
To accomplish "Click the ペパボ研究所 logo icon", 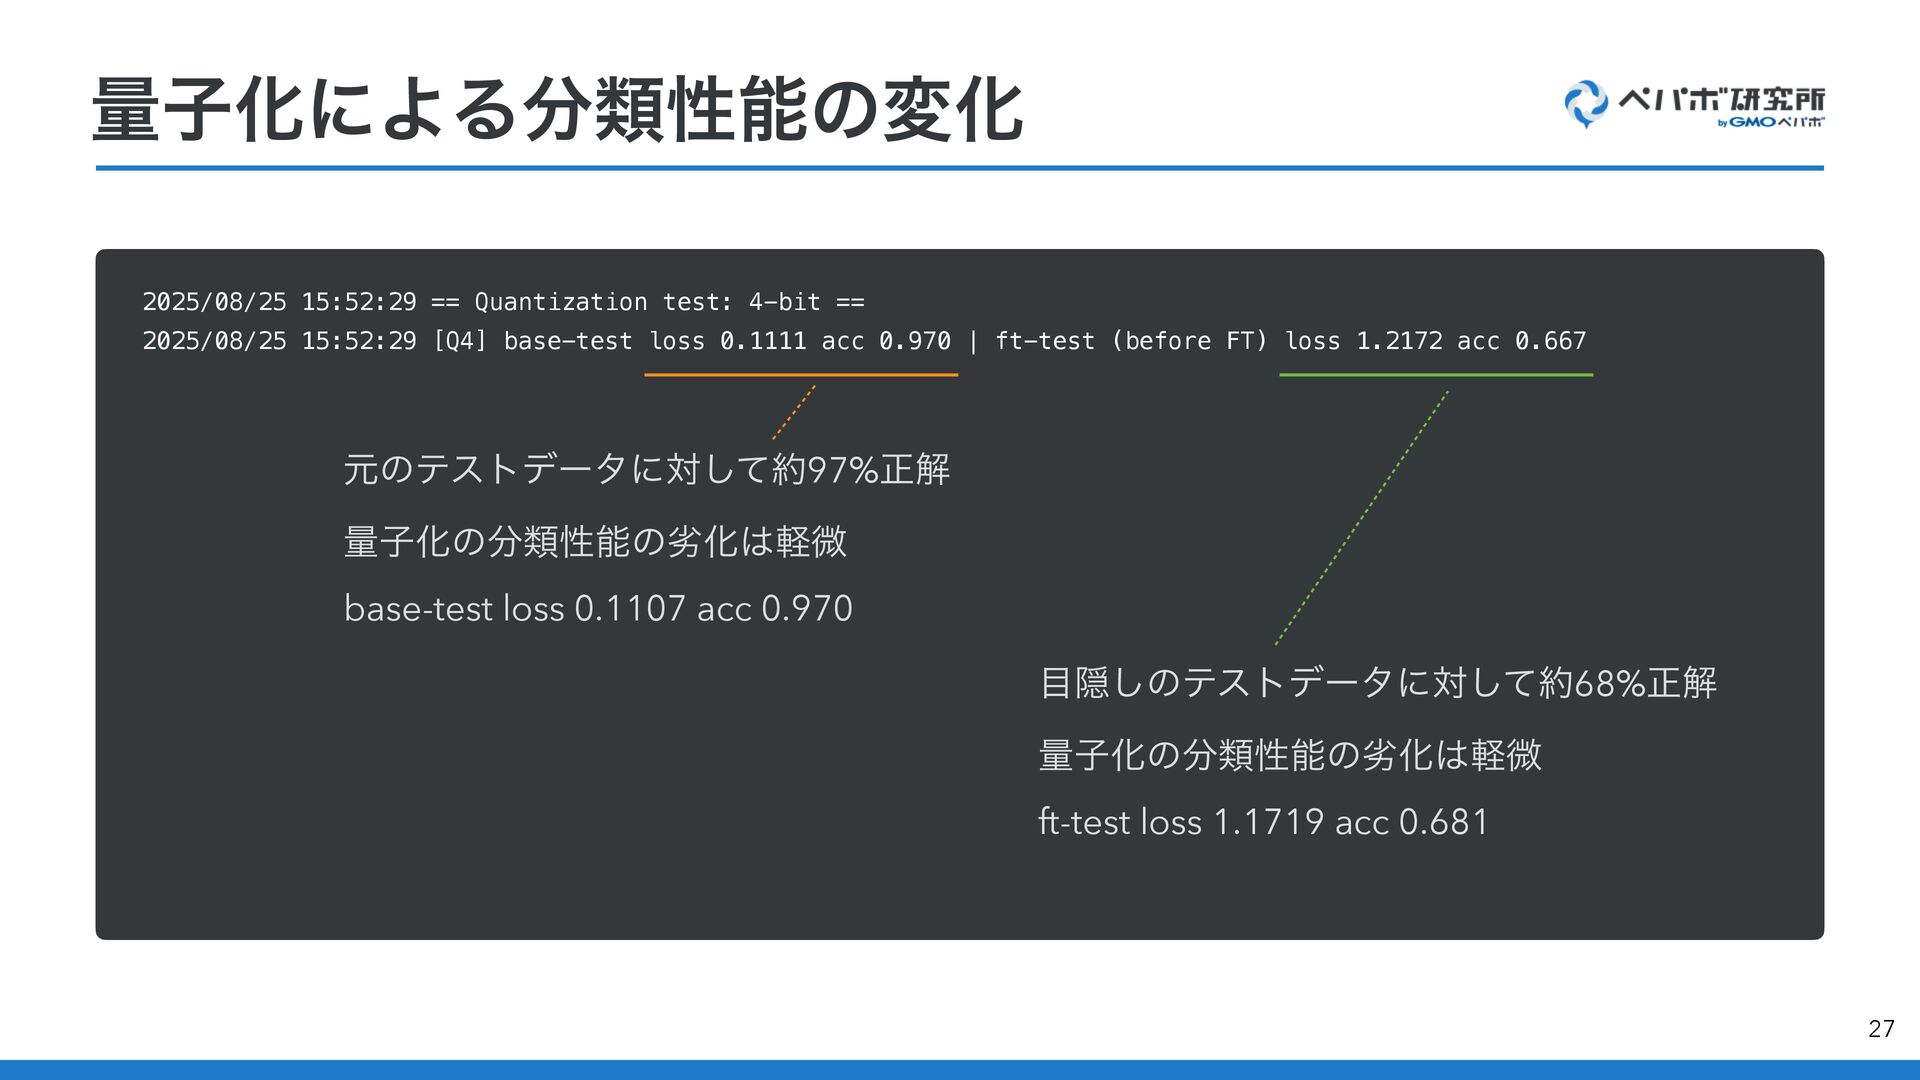I will [1586, 104].
